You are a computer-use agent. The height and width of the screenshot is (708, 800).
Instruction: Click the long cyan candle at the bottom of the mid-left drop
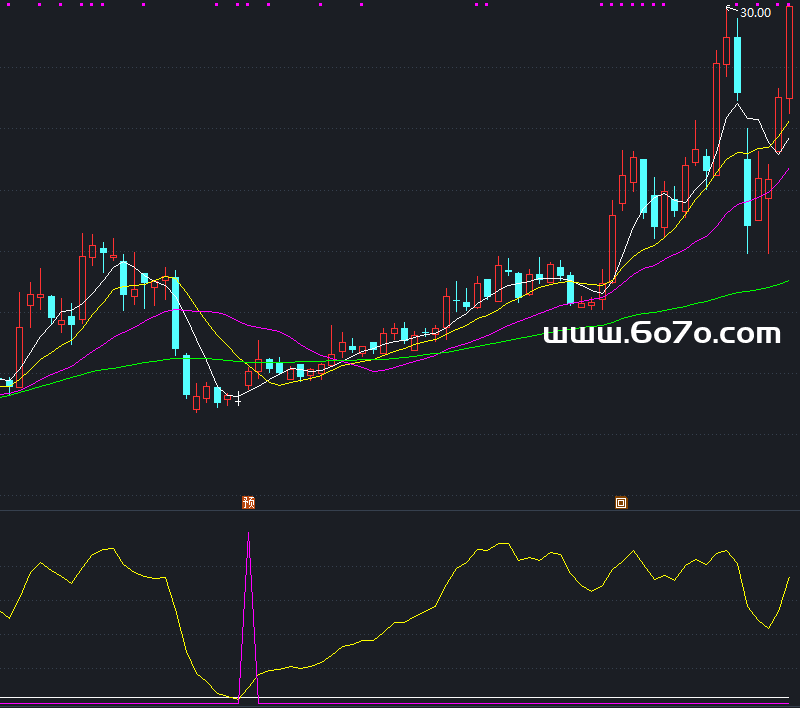coord(186,375)
